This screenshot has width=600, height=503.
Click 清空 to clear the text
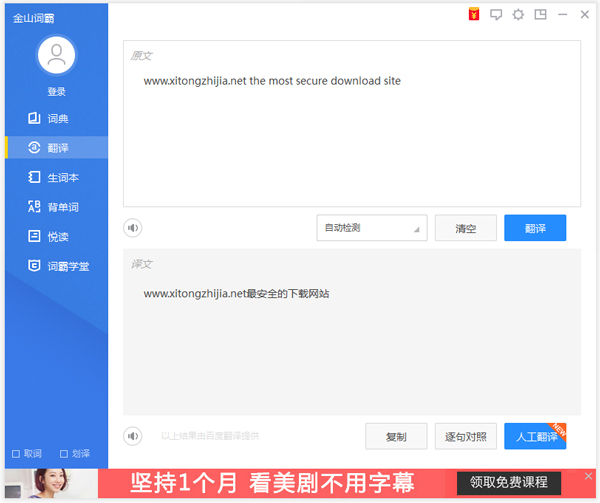click(465, 228)
